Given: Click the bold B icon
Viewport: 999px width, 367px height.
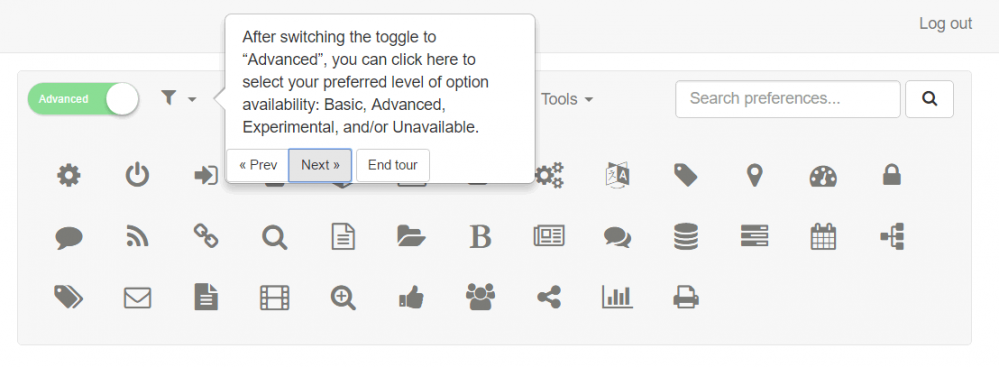Looking at the screenshot, I should coord(480,236).
